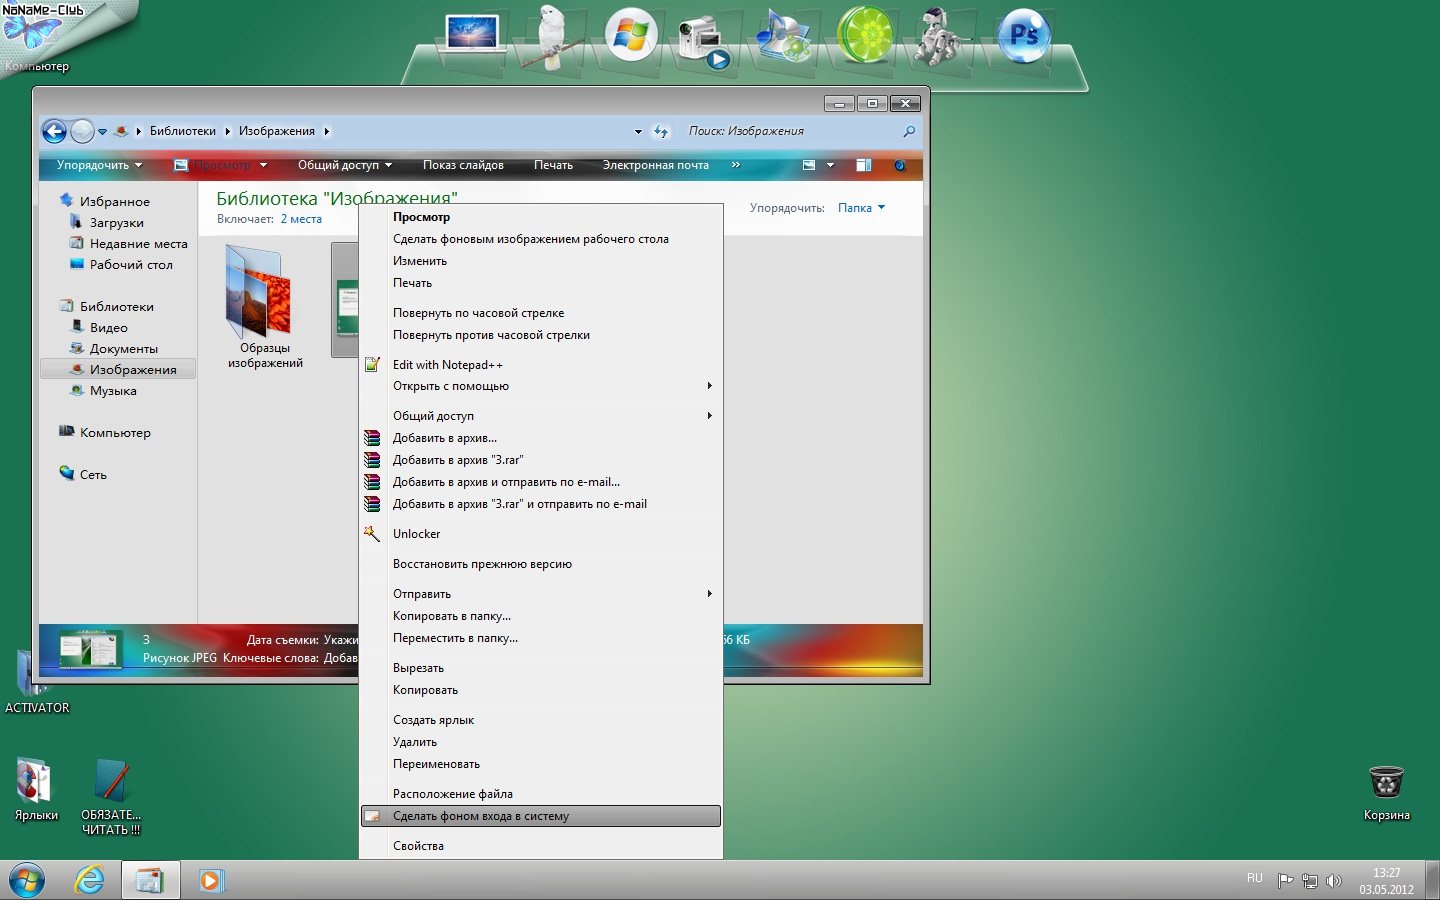Toggle the preview pane icon in toolbar

(x=863, y=165)
